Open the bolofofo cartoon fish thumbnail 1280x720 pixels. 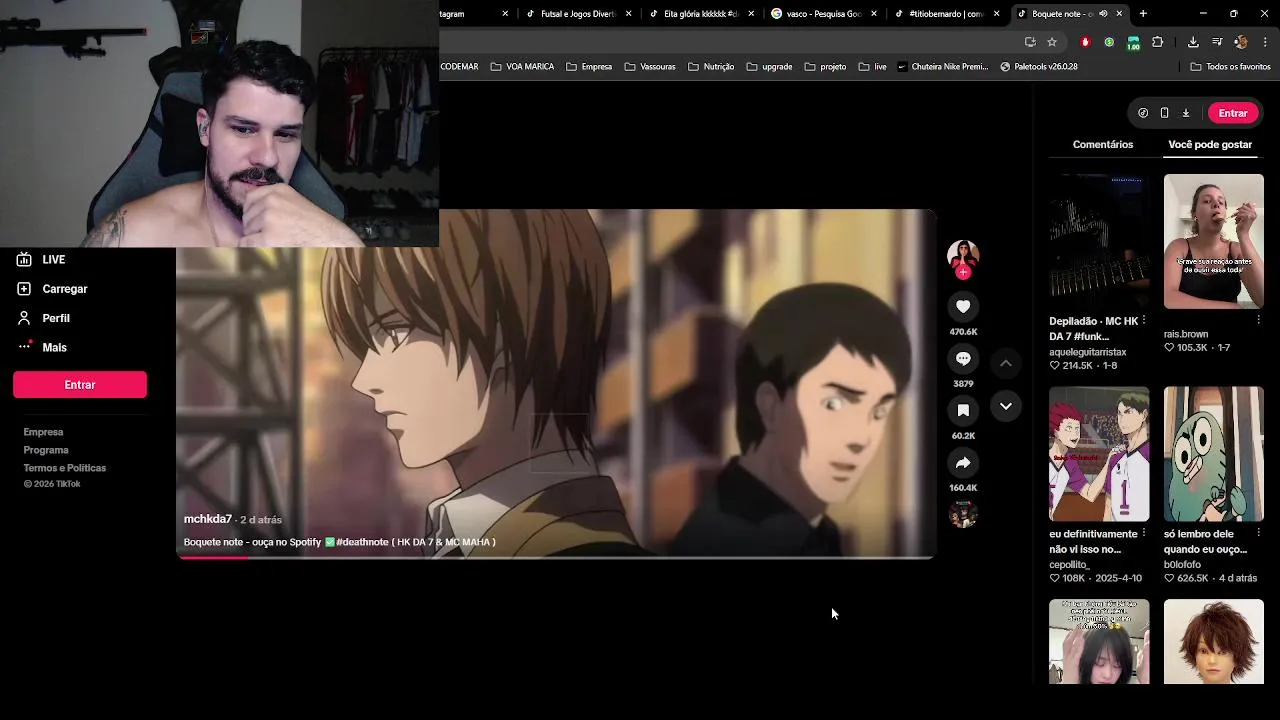coord(1214,454)
